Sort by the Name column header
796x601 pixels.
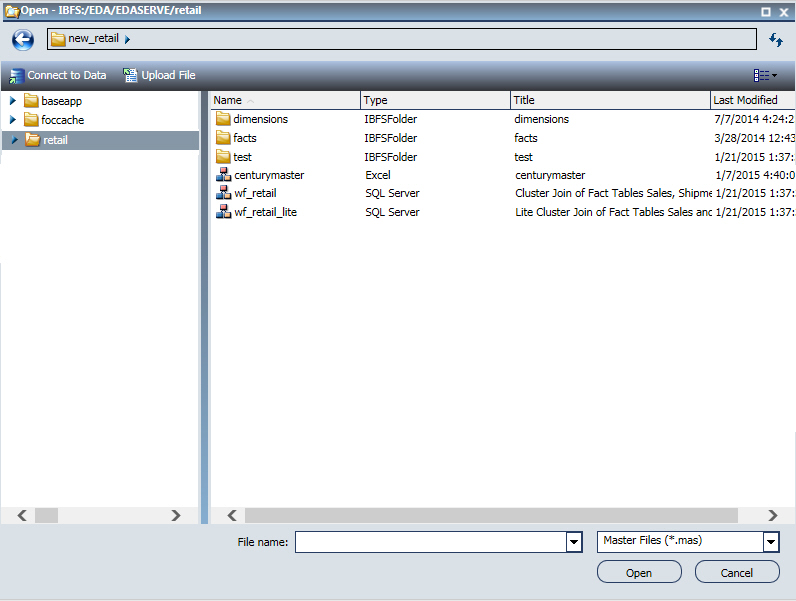point(285,101)
